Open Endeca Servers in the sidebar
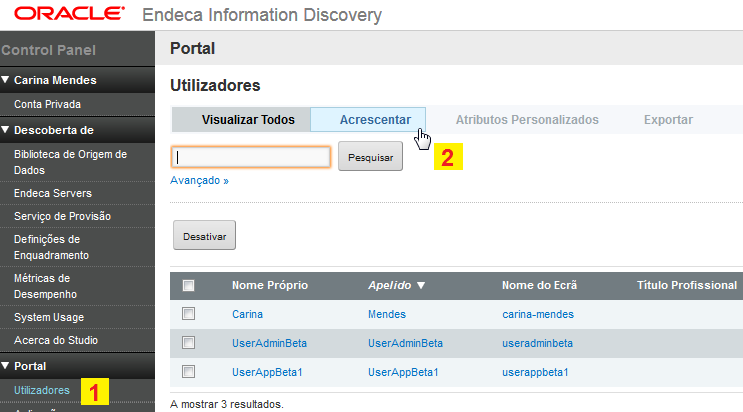 (x=53, y=193)
